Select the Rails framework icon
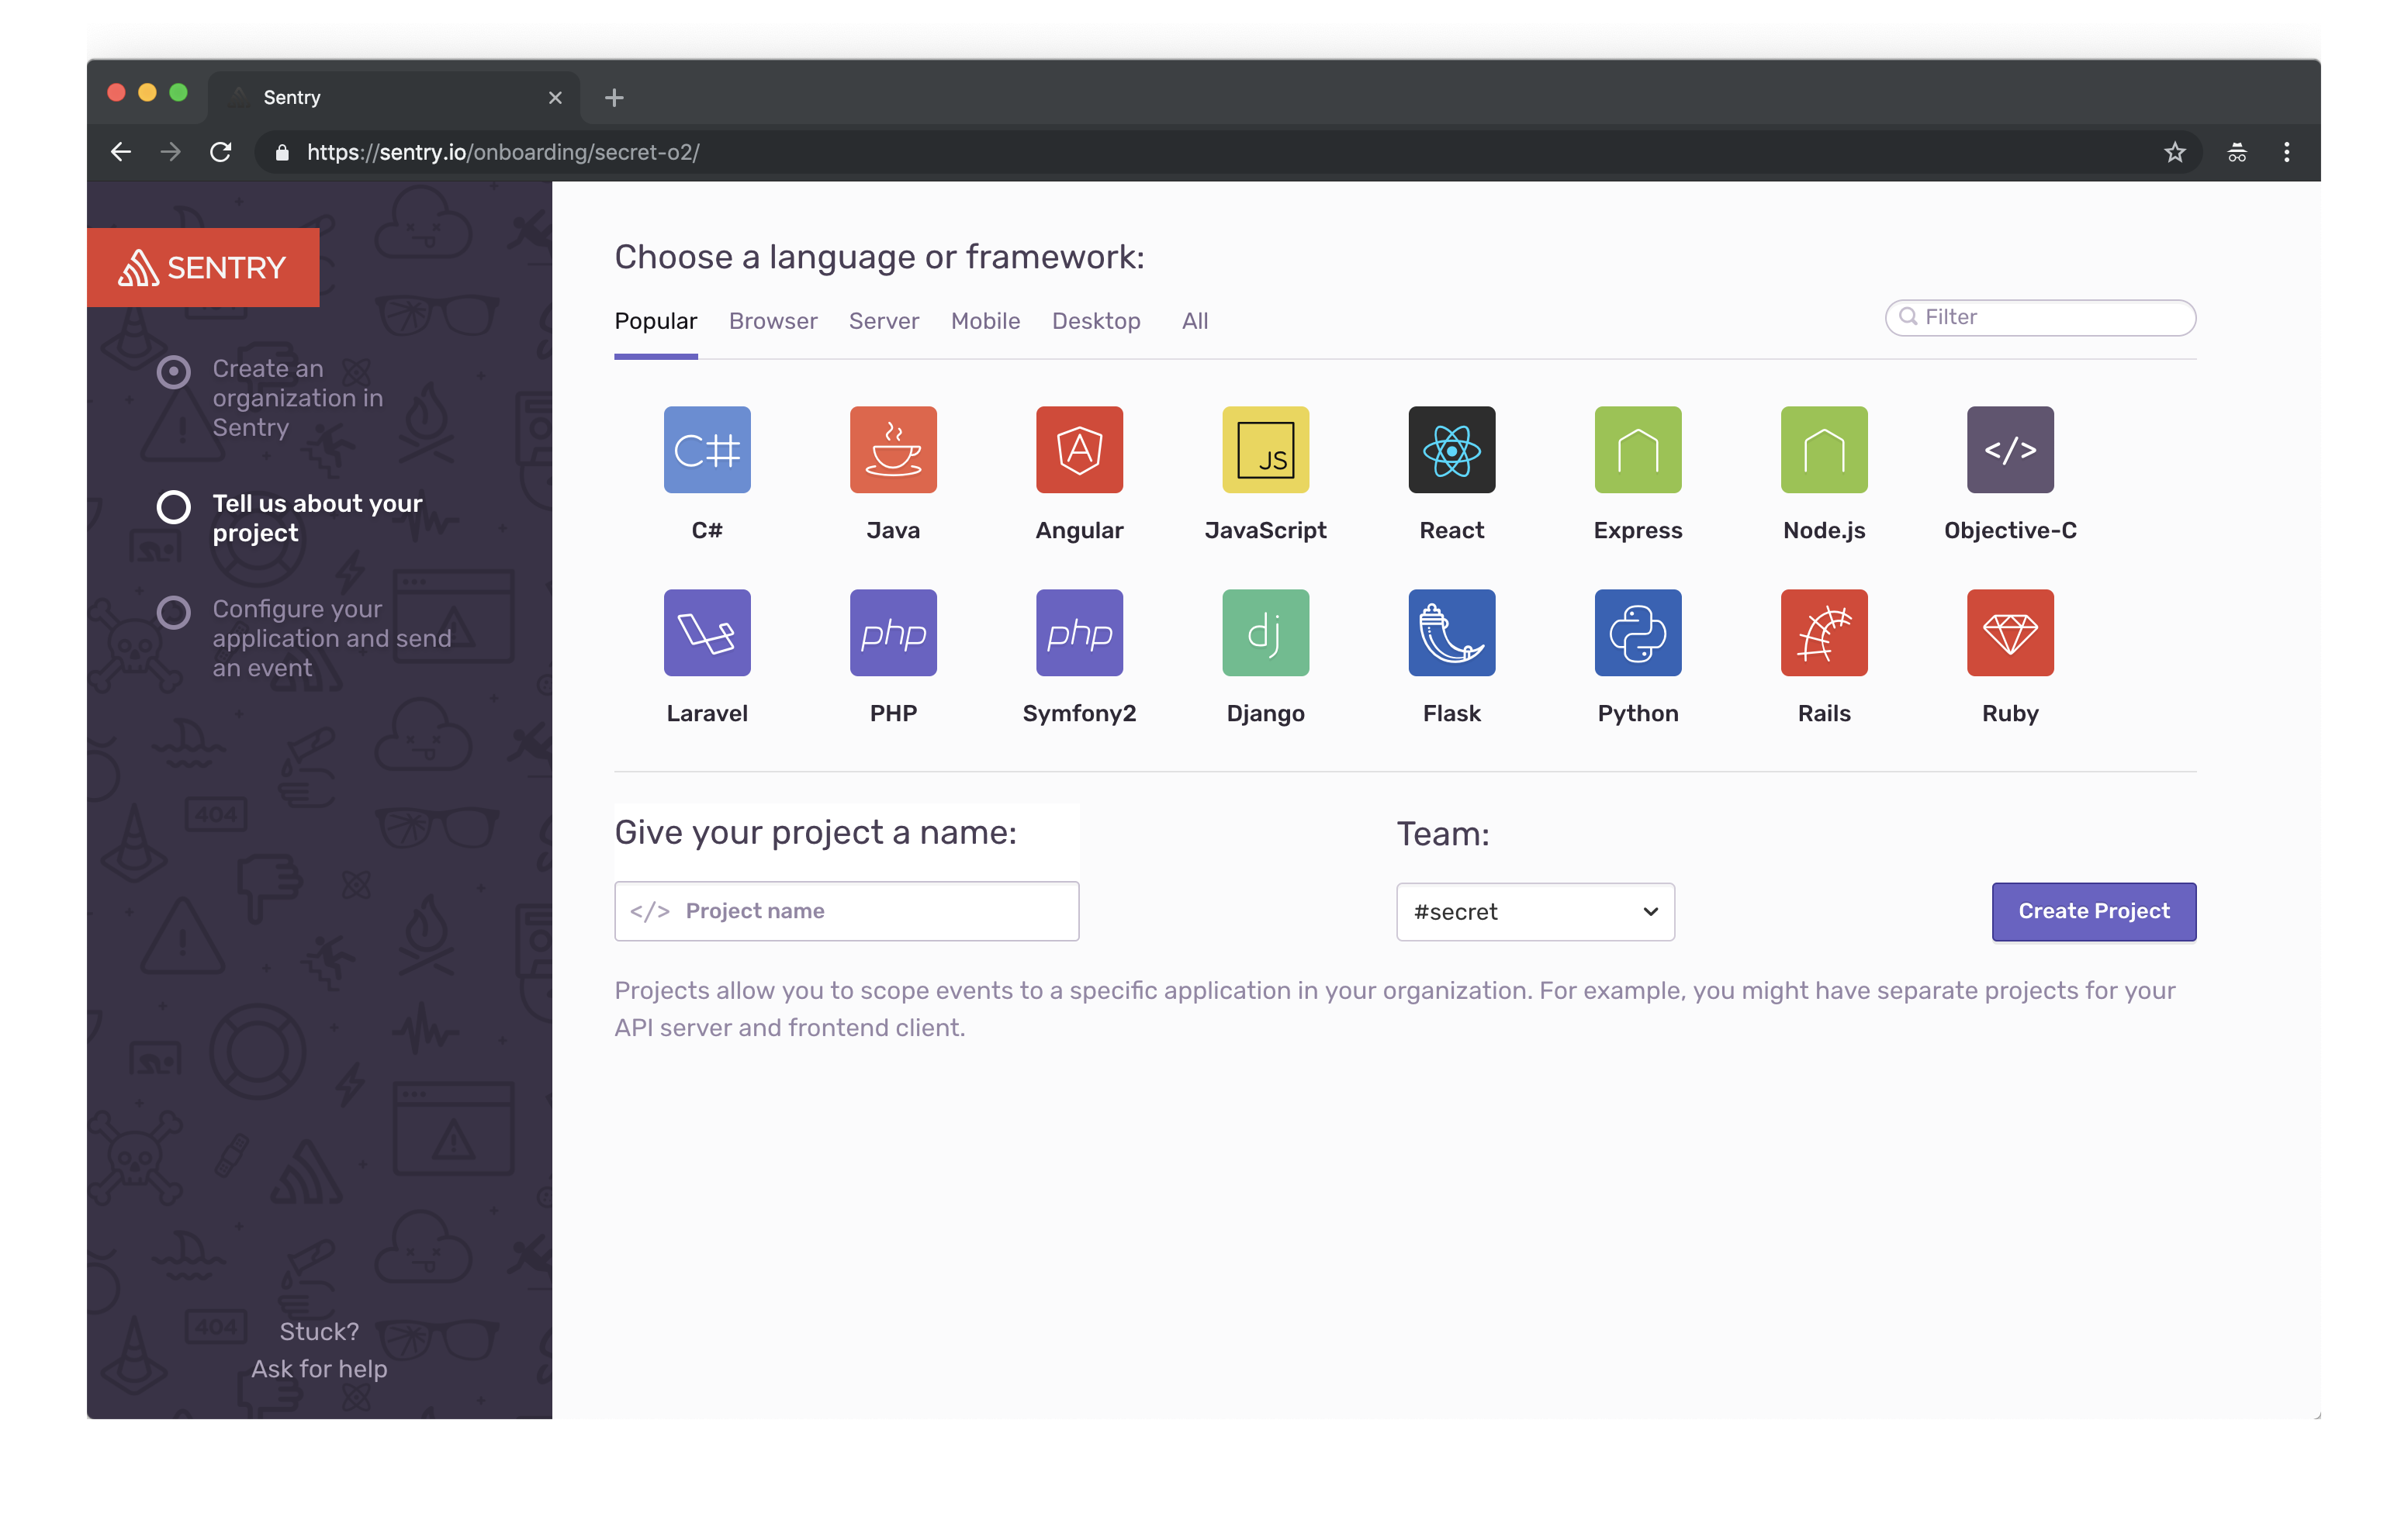The height and width of the screenshot is (1534, 2408). [x=1823, y=633]
